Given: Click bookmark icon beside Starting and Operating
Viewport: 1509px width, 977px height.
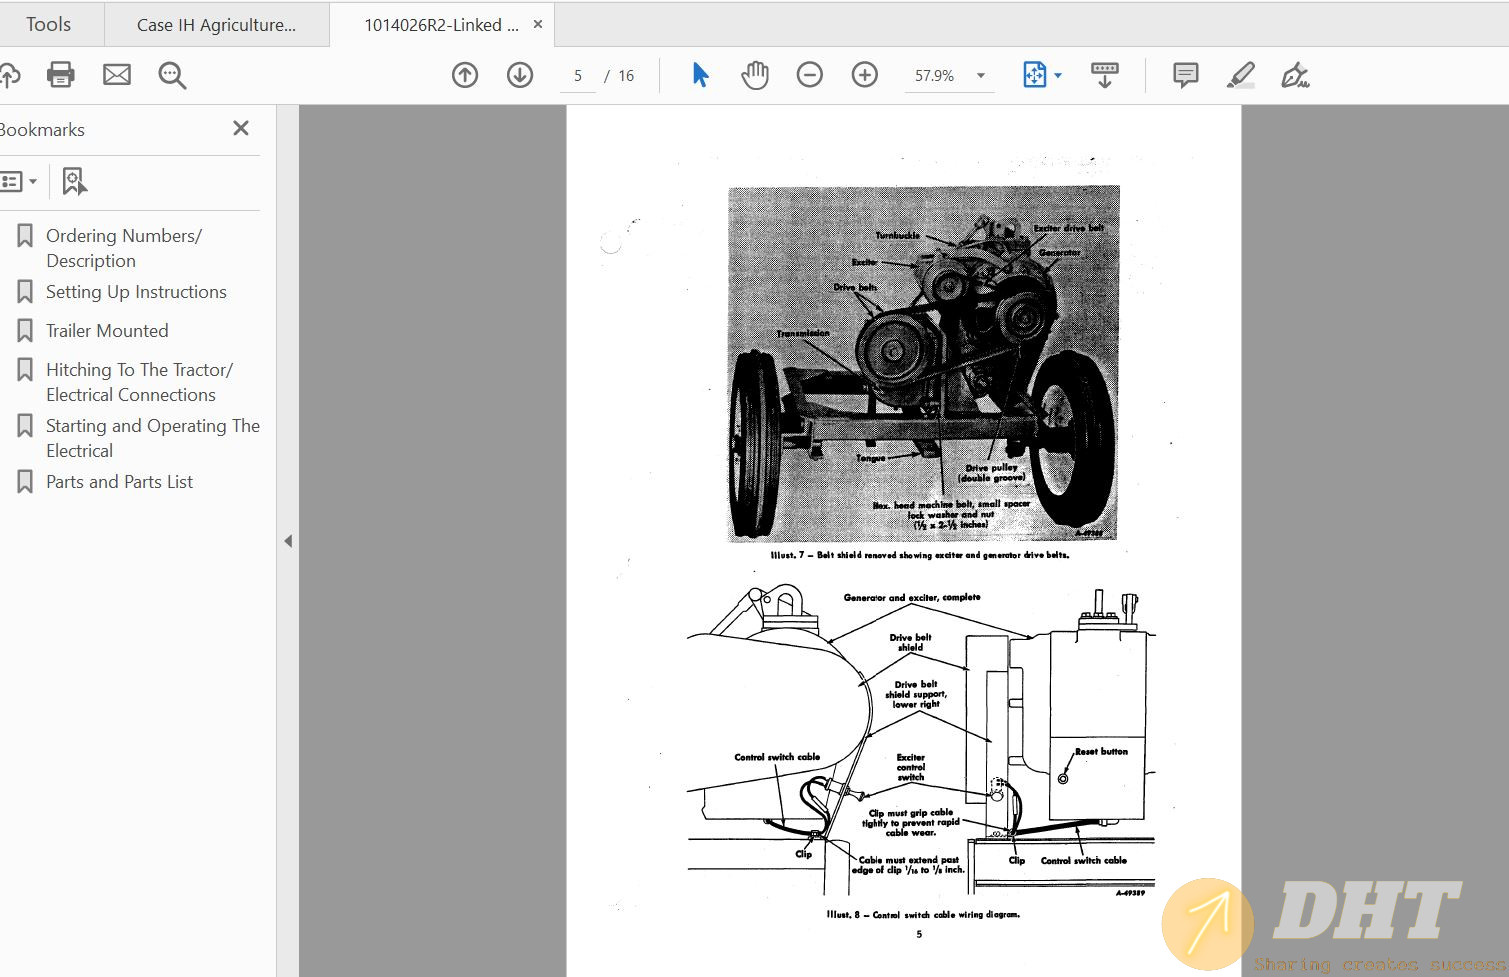Looking at the screenshot, I should point(25,425).
